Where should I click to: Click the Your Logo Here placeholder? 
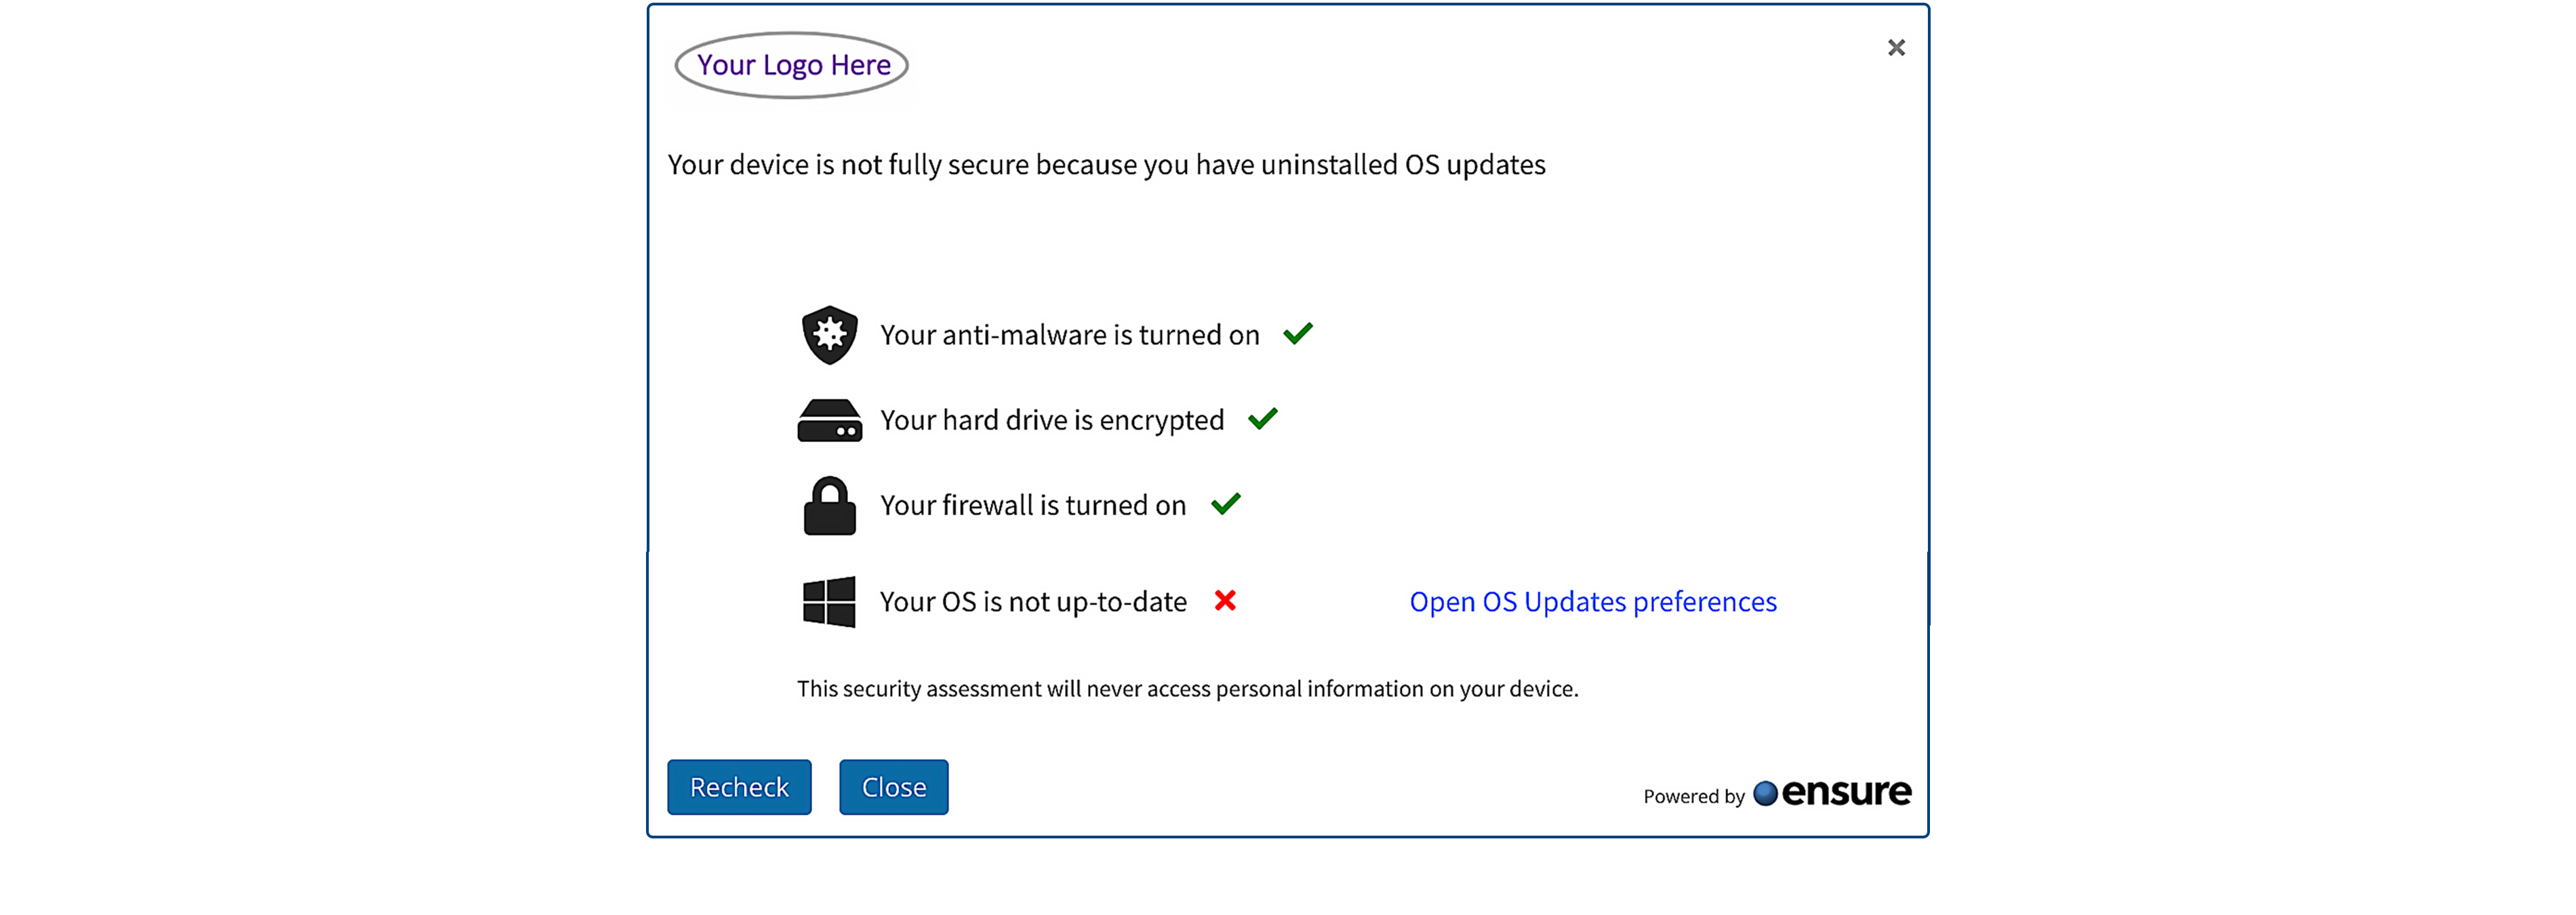coord(791,65)
